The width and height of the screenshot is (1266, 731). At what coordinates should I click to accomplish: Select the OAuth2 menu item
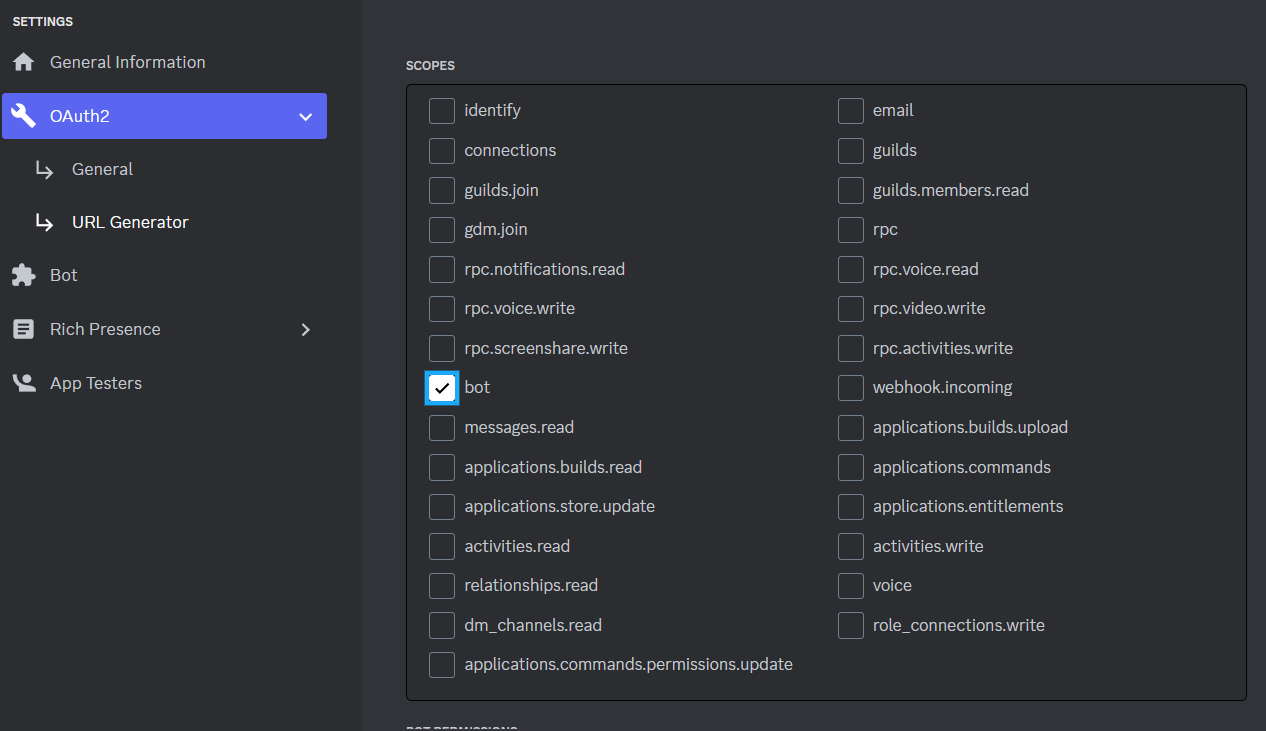(164, 116)
